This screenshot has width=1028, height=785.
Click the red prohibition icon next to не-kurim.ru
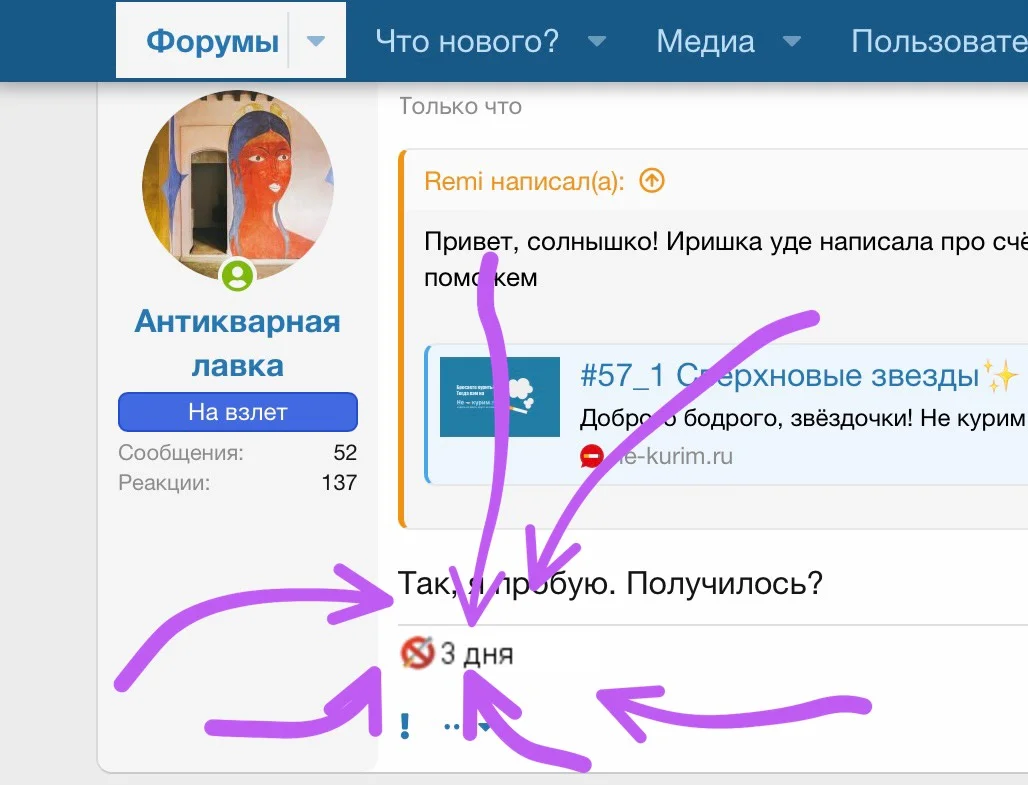592,457
